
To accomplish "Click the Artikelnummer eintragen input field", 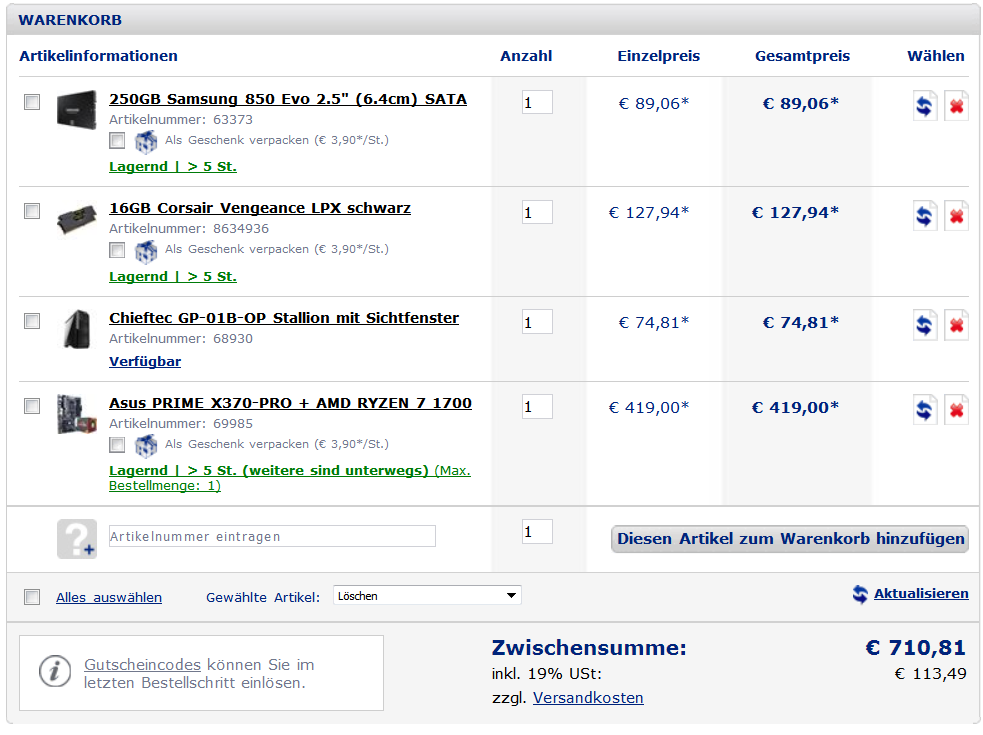I will [272, 536].
